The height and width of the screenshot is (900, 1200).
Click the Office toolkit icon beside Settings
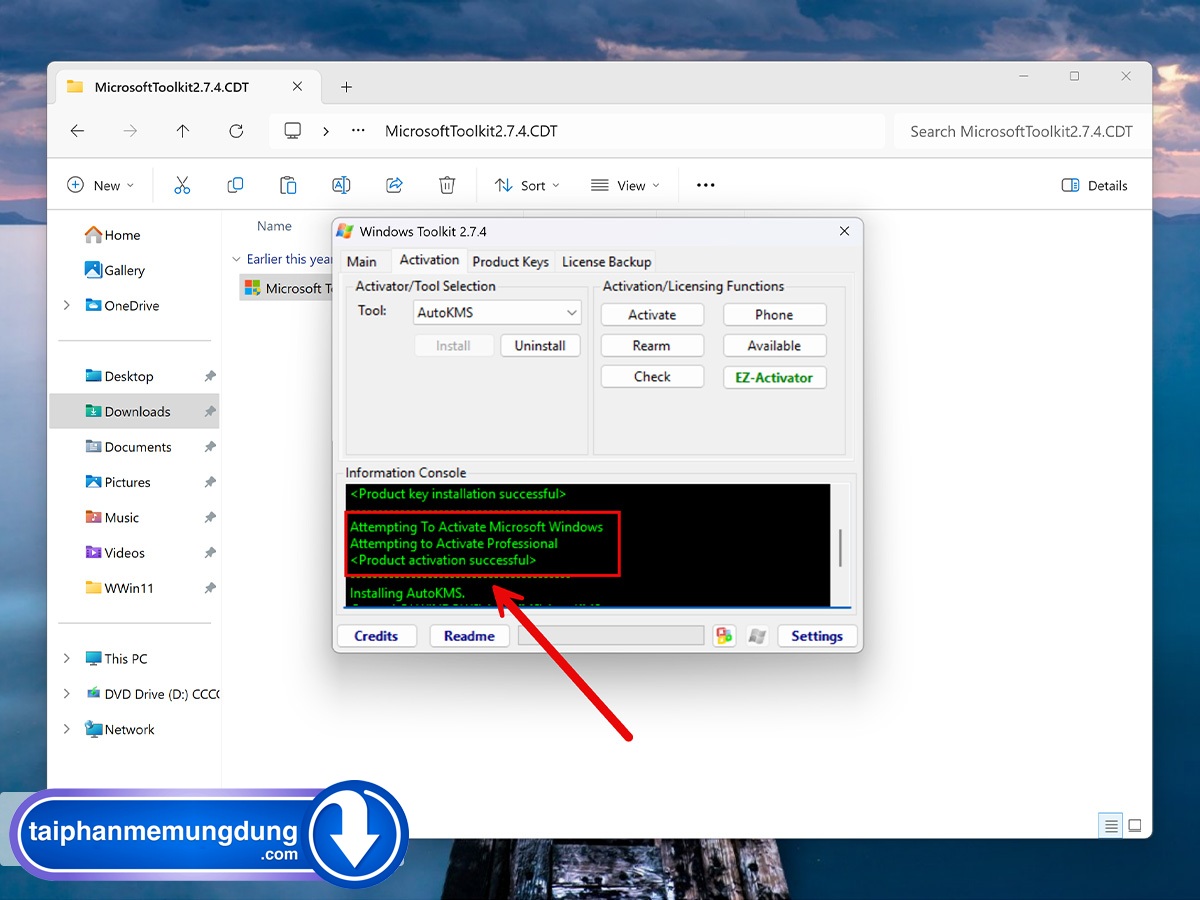(724, 636)
